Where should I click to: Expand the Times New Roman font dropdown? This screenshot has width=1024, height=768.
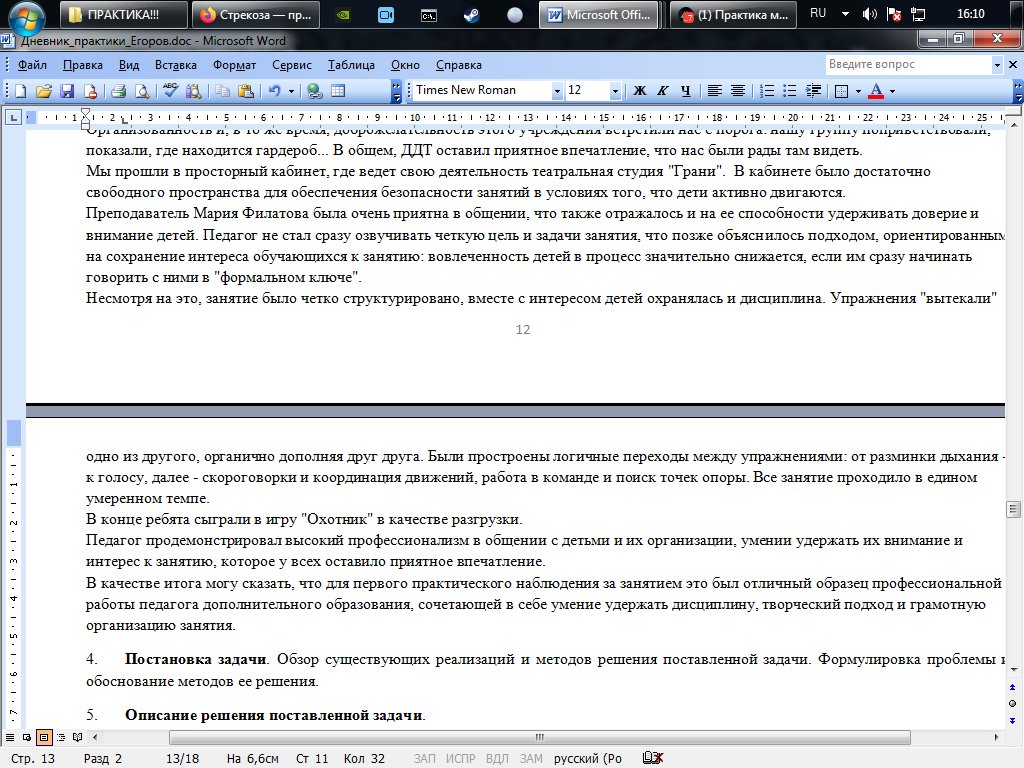[556, 91]
